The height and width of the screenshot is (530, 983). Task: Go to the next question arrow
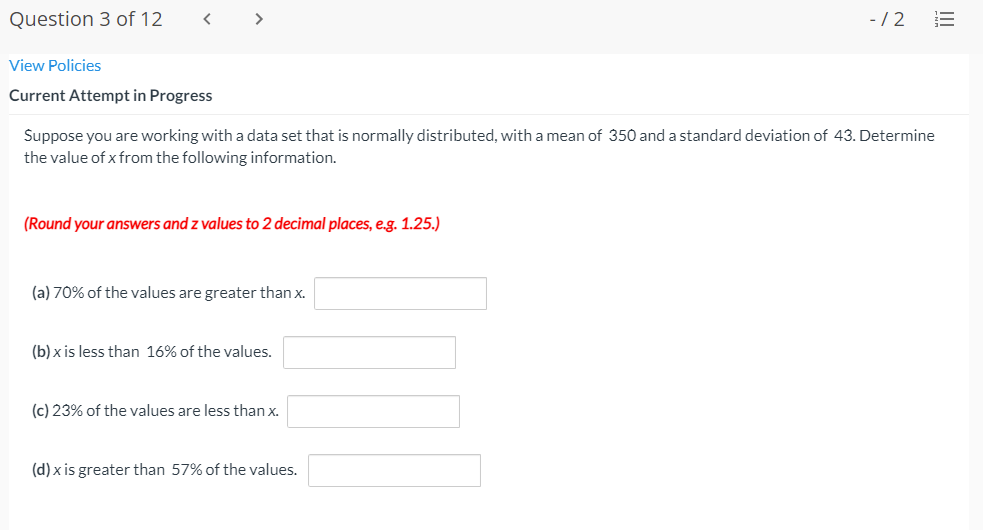click(259, 19)
